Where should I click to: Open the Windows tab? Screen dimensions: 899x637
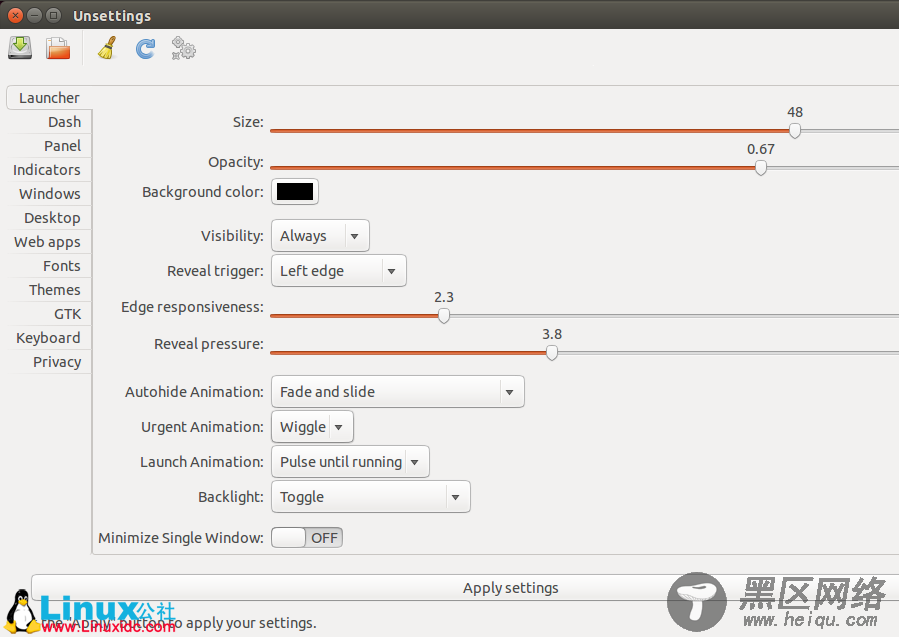tap(49, 194)
